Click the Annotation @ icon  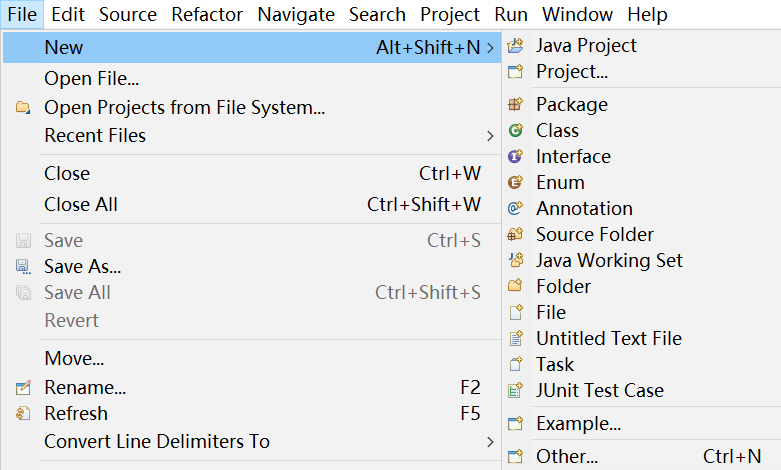click(x=516, y=208)
